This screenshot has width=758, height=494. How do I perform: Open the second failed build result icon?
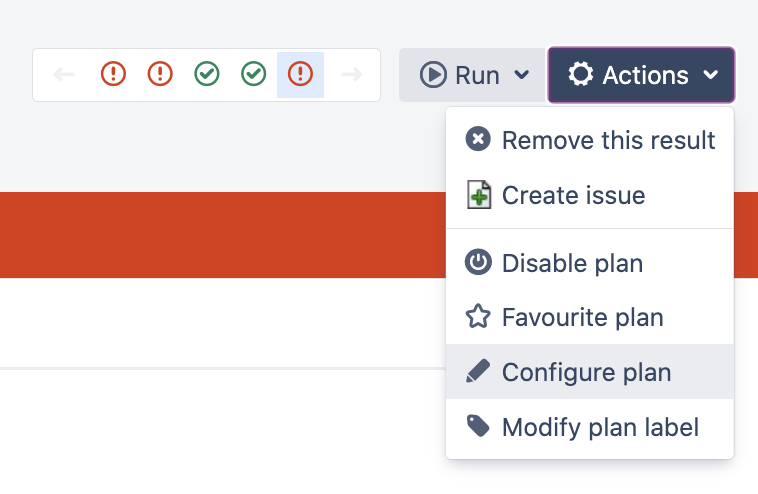[160, 75]
